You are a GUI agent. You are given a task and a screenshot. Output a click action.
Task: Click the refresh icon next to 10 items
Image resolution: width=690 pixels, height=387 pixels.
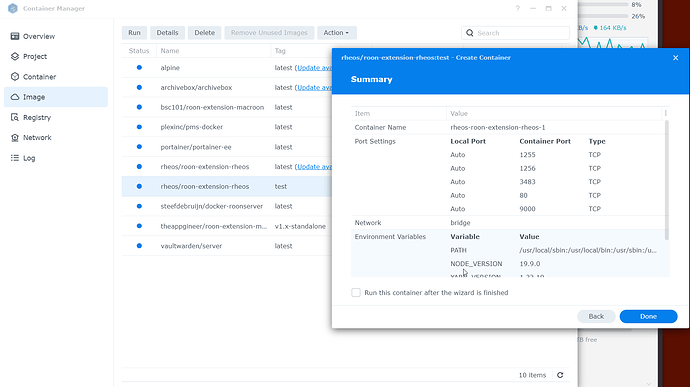click(560, 375)
